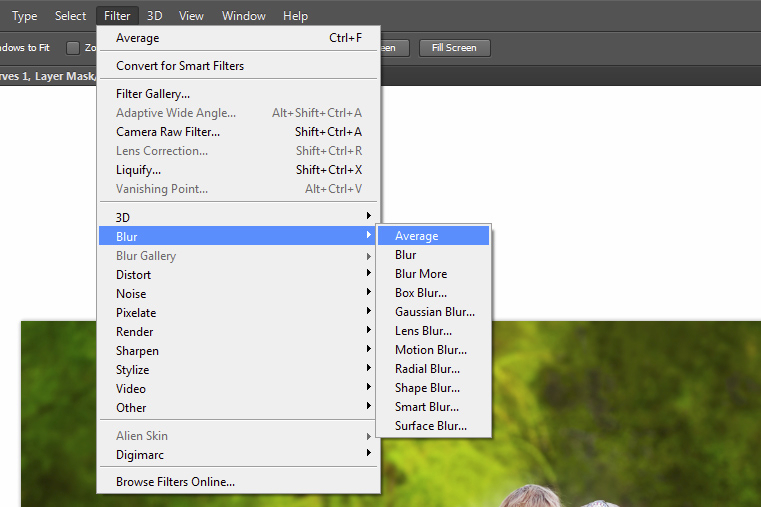Expand the Noise submenu
The width and height of the screenshot is (761, 507).
131,294
